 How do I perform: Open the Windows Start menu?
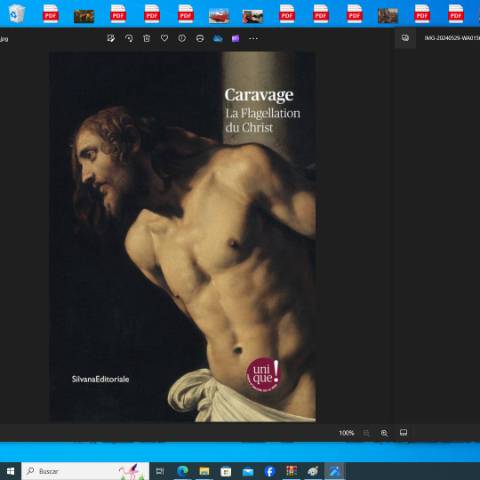[11, 471]
